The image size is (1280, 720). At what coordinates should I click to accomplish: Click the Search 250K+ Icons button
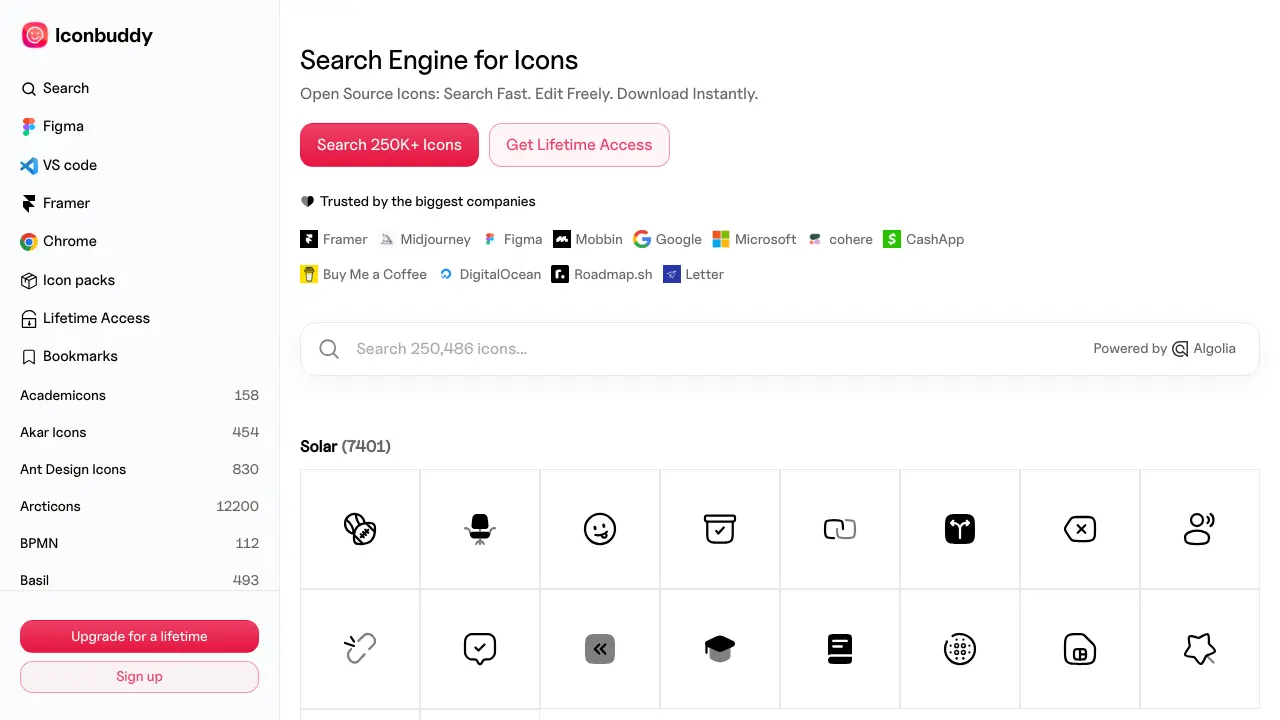coord(389,145)
